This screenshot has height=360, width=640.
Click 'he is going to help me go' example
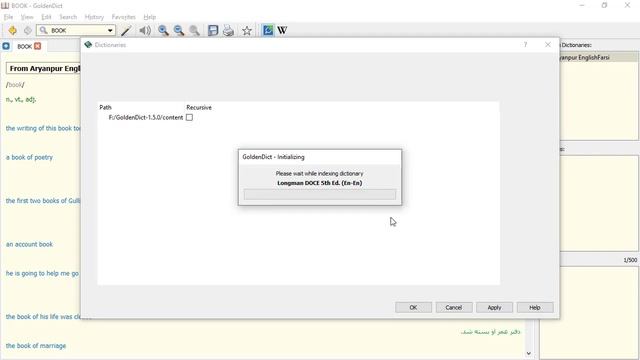pos(42,273)
